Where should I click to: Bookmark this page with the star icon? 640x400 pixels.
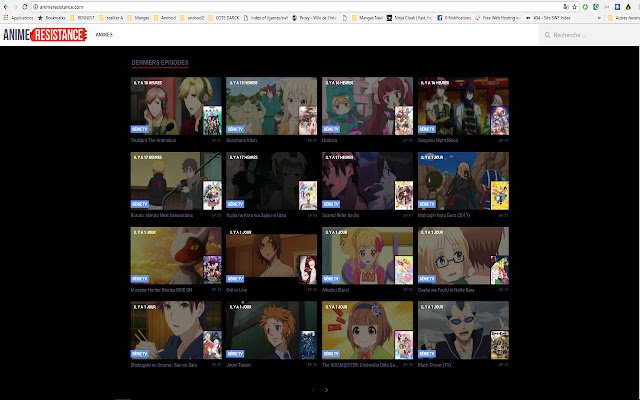point(575,7)
